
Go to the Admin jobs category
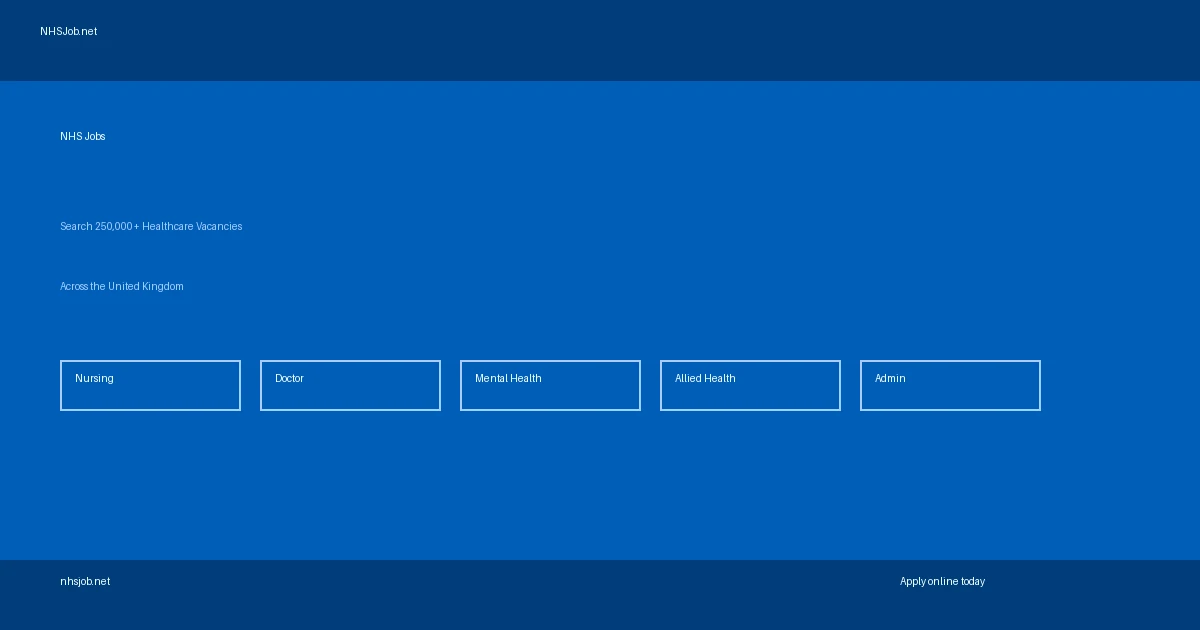click(x=950, y=385)
